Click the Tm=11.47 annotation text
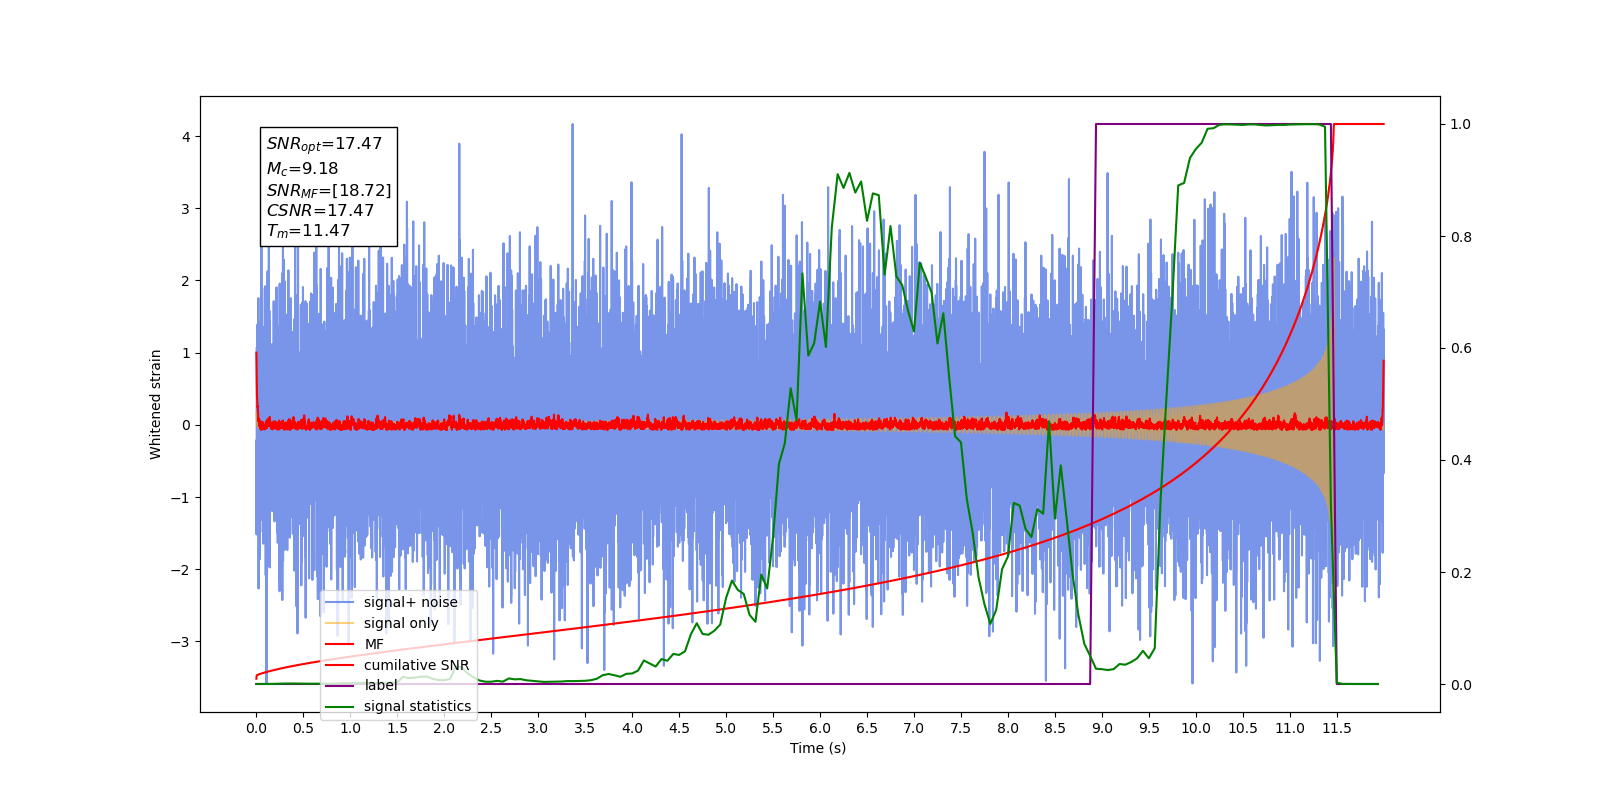Image resolution: width=1600 pixels, height=800 pixels. (x=308, y=231)
